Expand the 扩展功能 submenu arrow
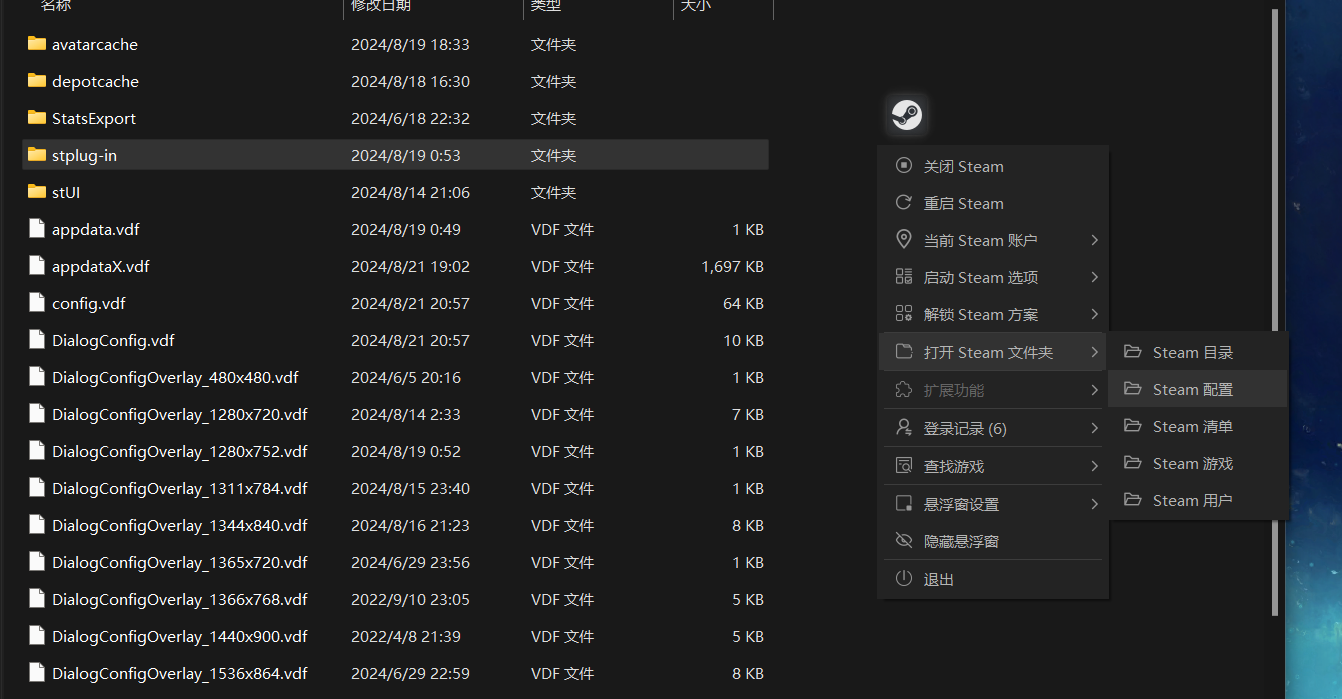 [x=1095, y=390]
